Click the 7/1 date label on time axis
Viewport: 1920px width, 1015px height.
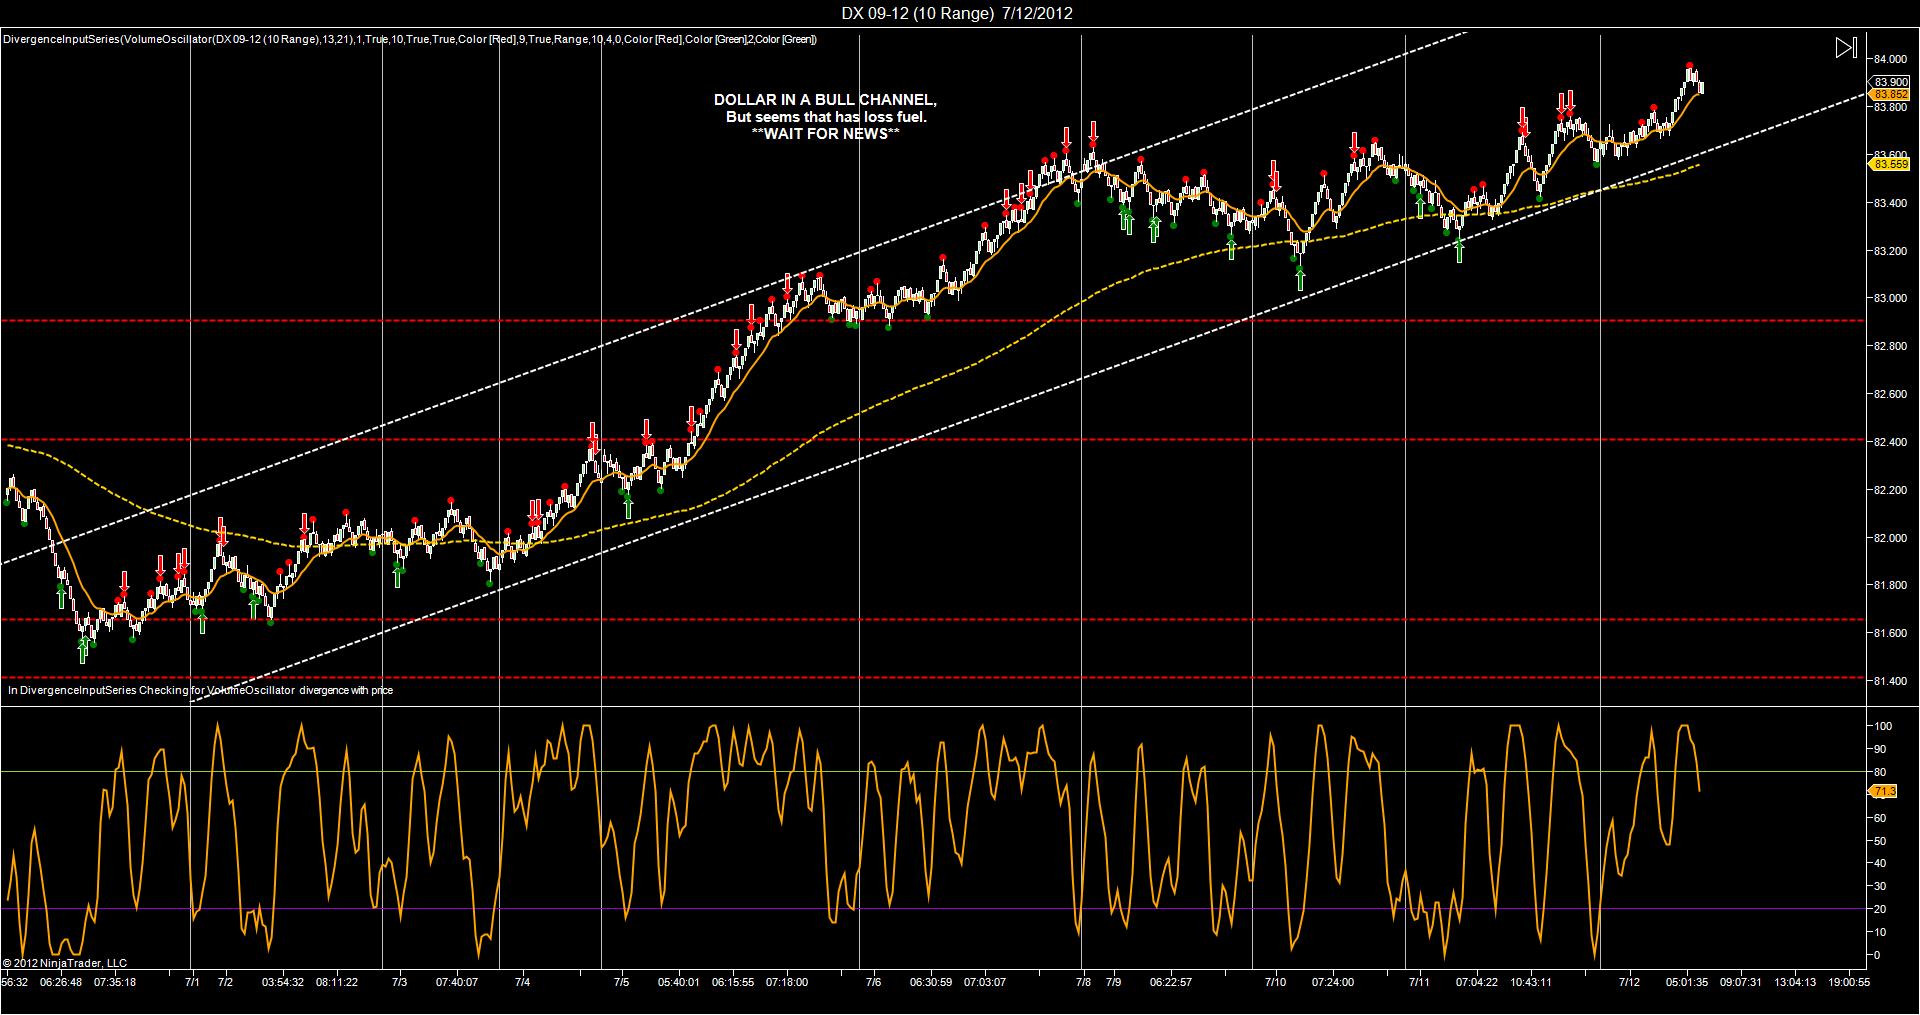coord(193,982)
